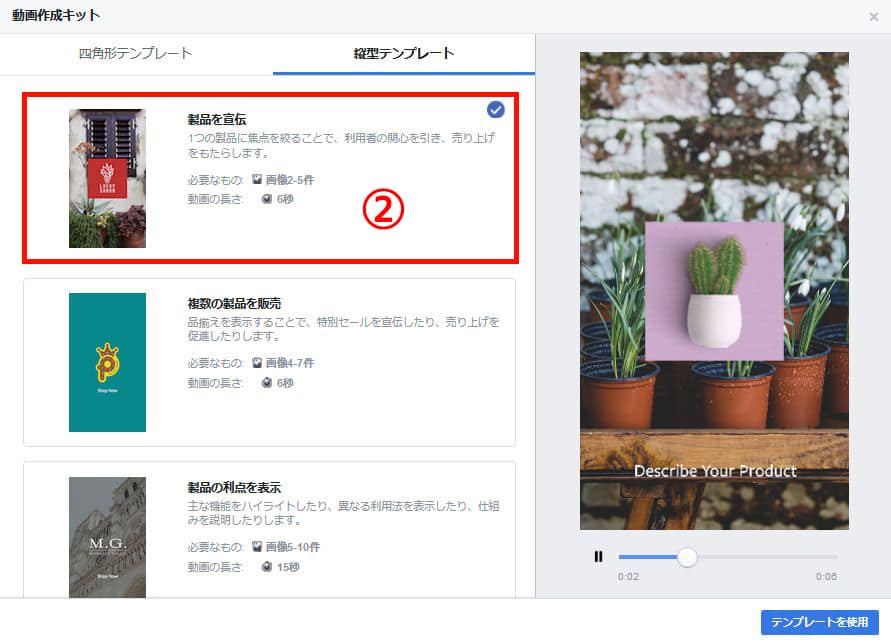Choose the teal 複数の製品を販売 thumbnail

(107, 362)
